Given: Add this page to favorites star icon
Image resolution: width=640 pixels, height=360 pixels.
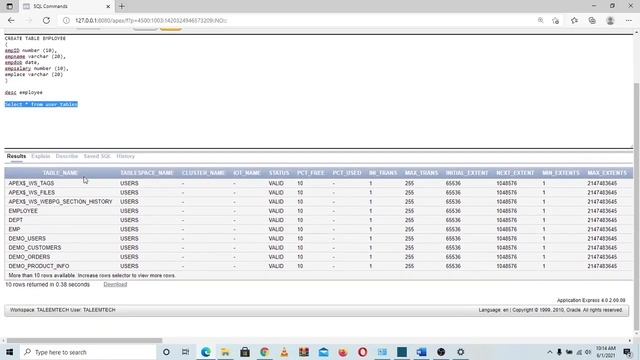Looking at the screenshot, I should [x=556, y=20].
